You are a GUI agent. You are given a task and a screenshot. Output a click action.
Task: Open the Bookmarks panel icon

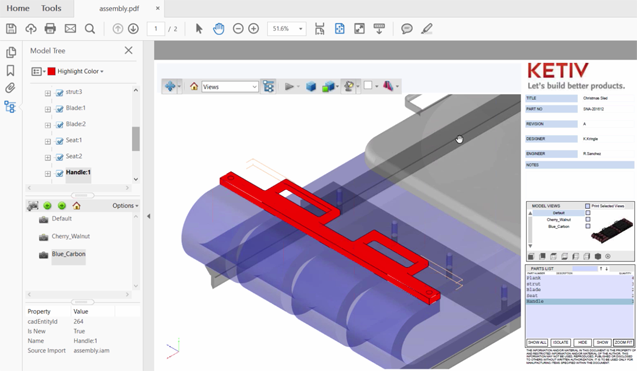tap(11, 70)
